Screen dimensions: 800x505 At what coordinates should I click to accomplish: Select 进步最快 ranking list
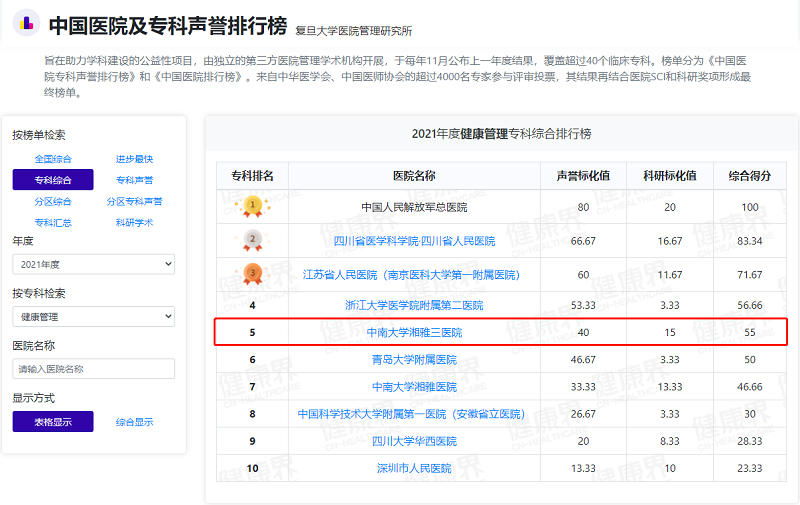click(x=134, y=159)
